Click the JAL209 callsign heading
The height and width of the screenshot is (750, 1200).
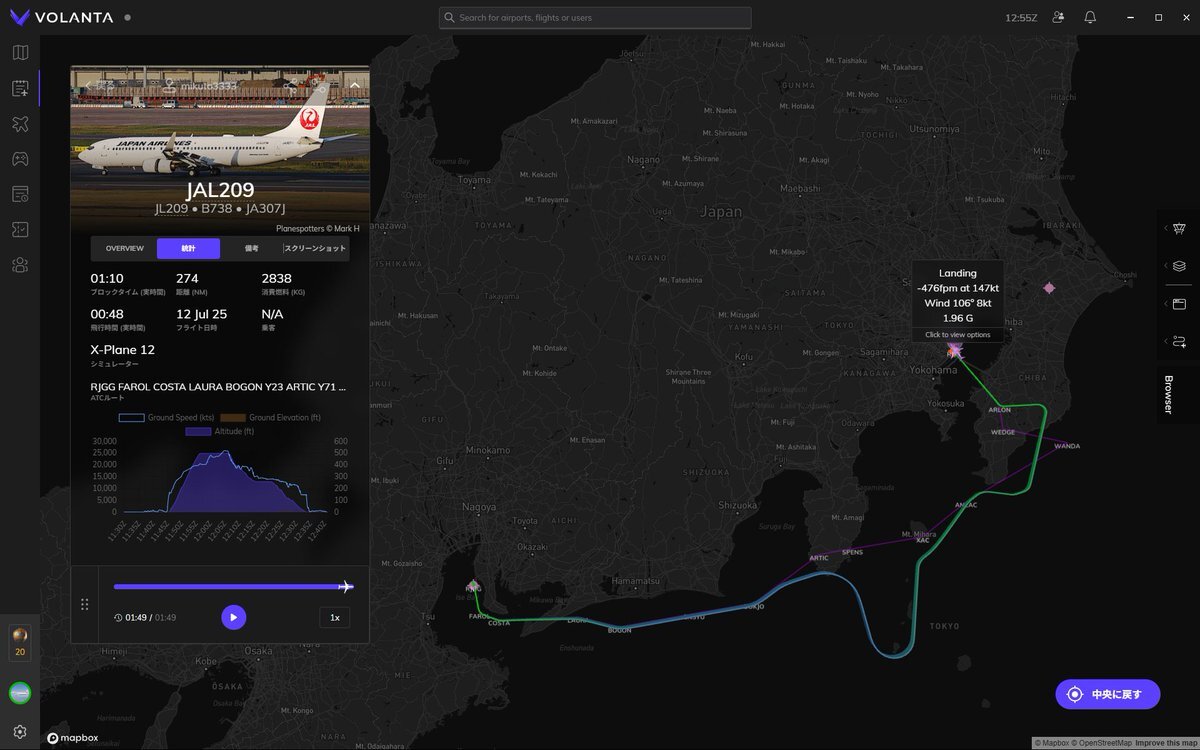click(220, 190)
